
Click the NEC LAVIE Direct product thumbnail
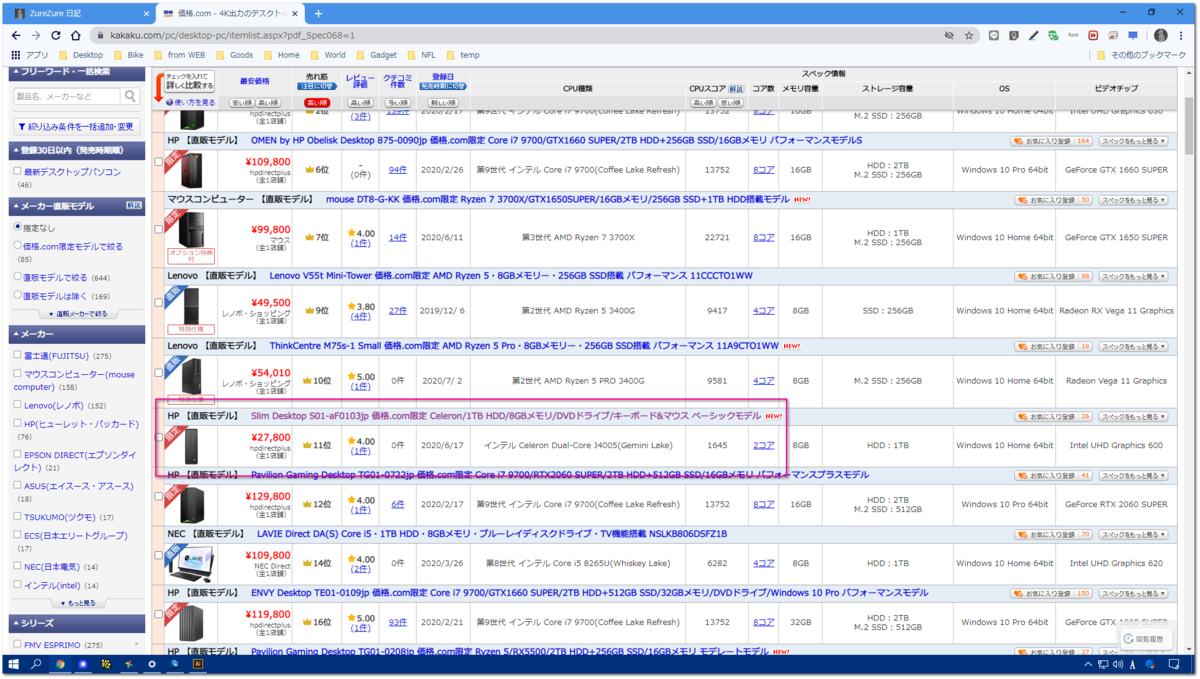tap(191, 563)
